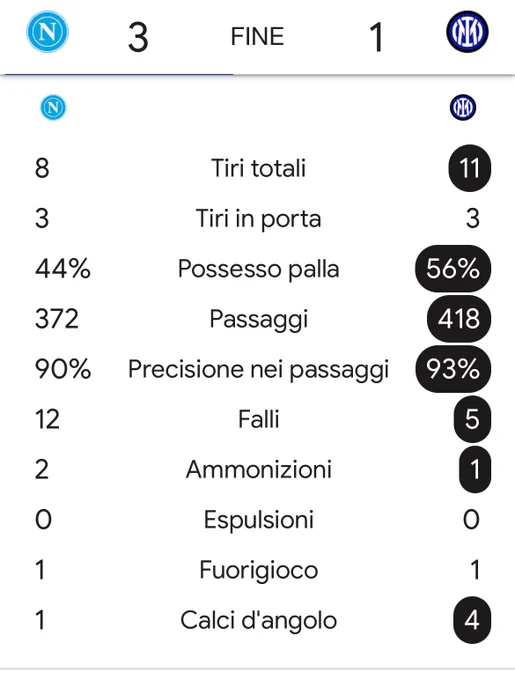The width and height of the screenshot is (515, 680).
Task: Click Inter's score of 1
Action: pos(376,38)
